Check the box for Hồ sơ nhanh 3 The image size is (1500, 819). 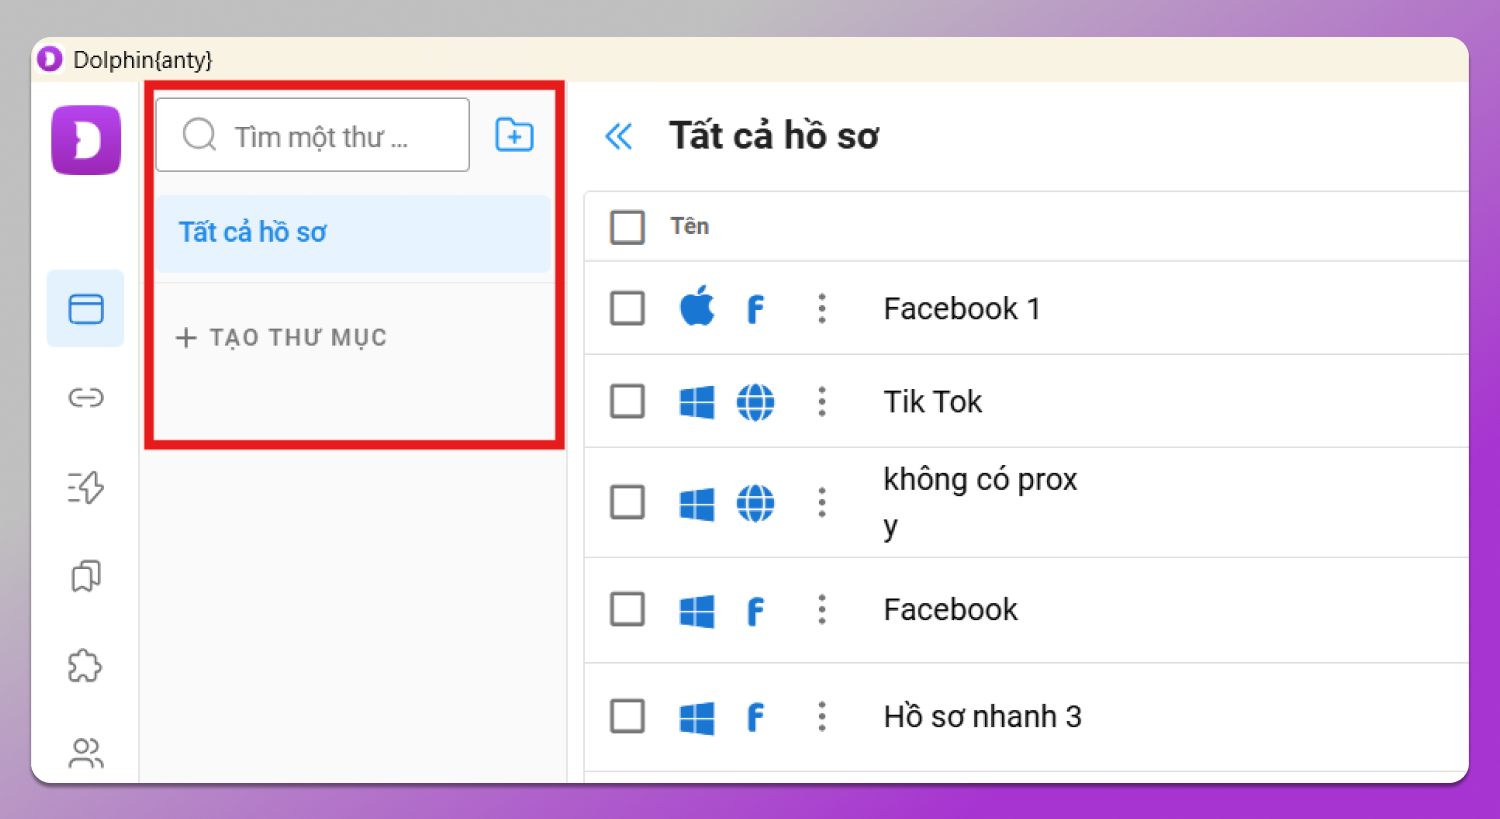tap(627, 716)
